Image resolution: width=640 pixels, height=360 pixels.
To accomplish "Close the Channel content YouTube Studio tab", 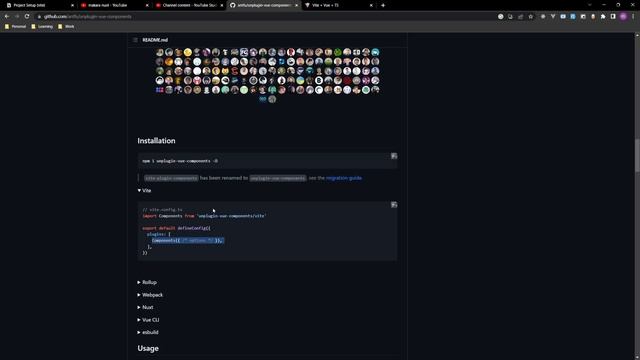I will pos(222,5).
